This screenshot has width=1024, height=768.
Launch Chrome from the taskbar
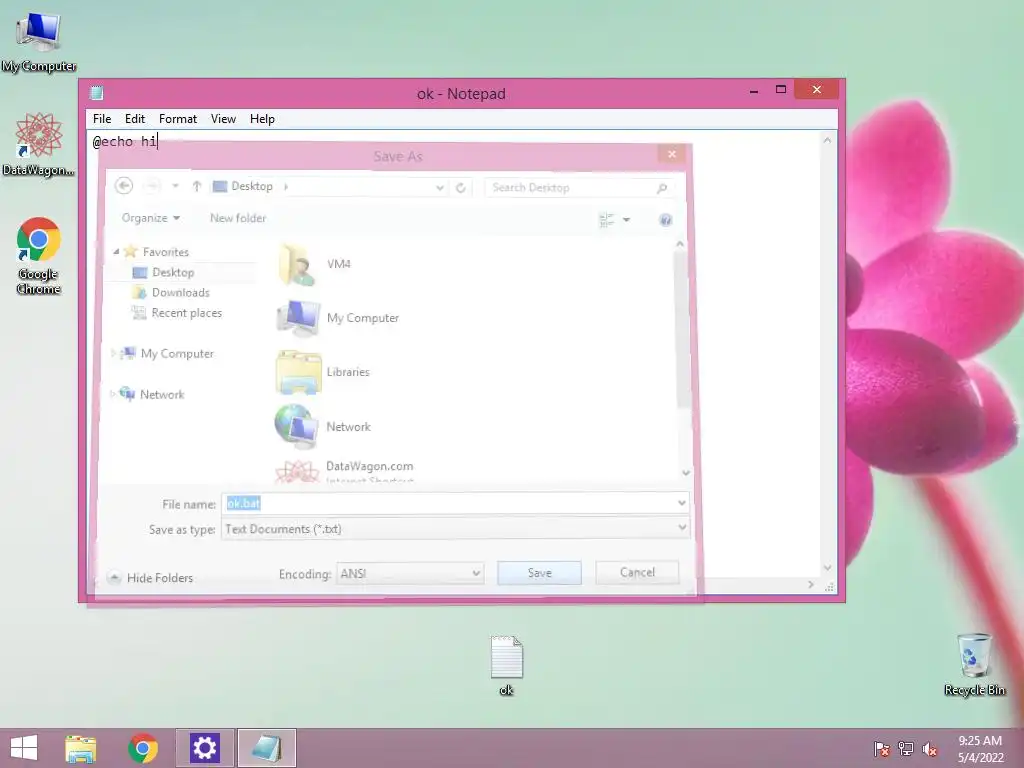click(143, 748)
